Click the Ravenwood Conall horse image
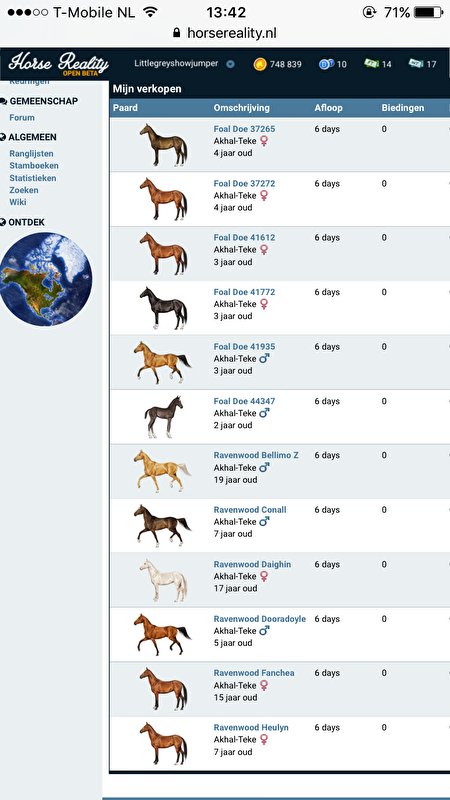 pos(162,526)
